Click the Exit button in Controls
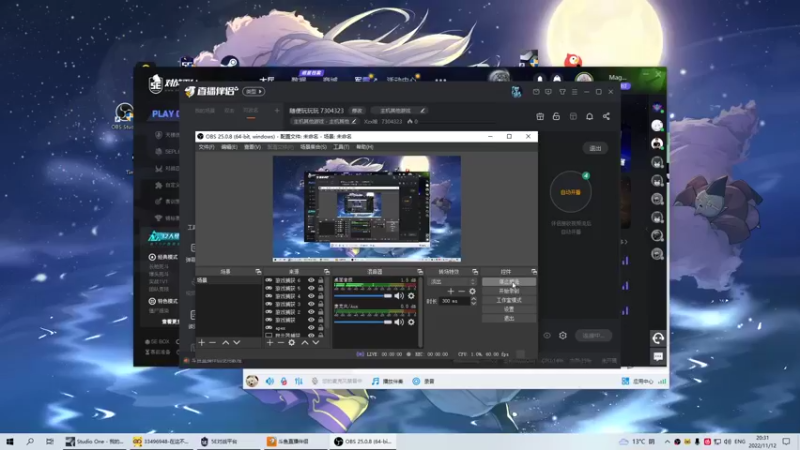 [x=509, y=318]
